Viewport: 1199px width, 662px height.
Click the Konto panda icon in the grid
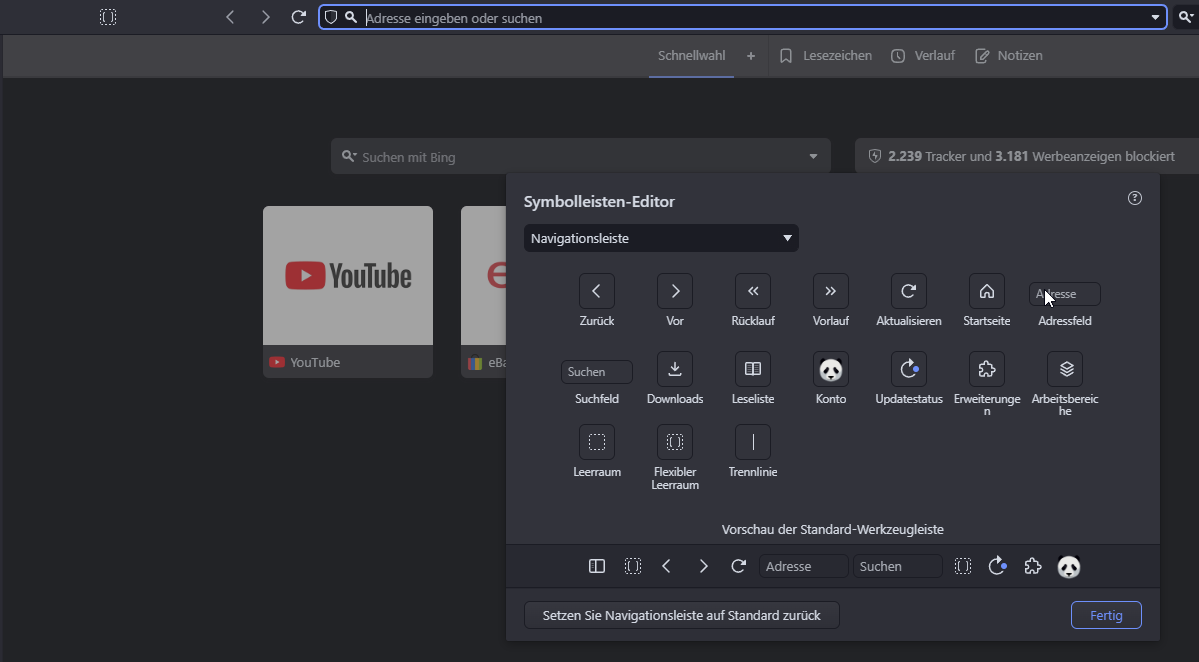coord(830,369)
